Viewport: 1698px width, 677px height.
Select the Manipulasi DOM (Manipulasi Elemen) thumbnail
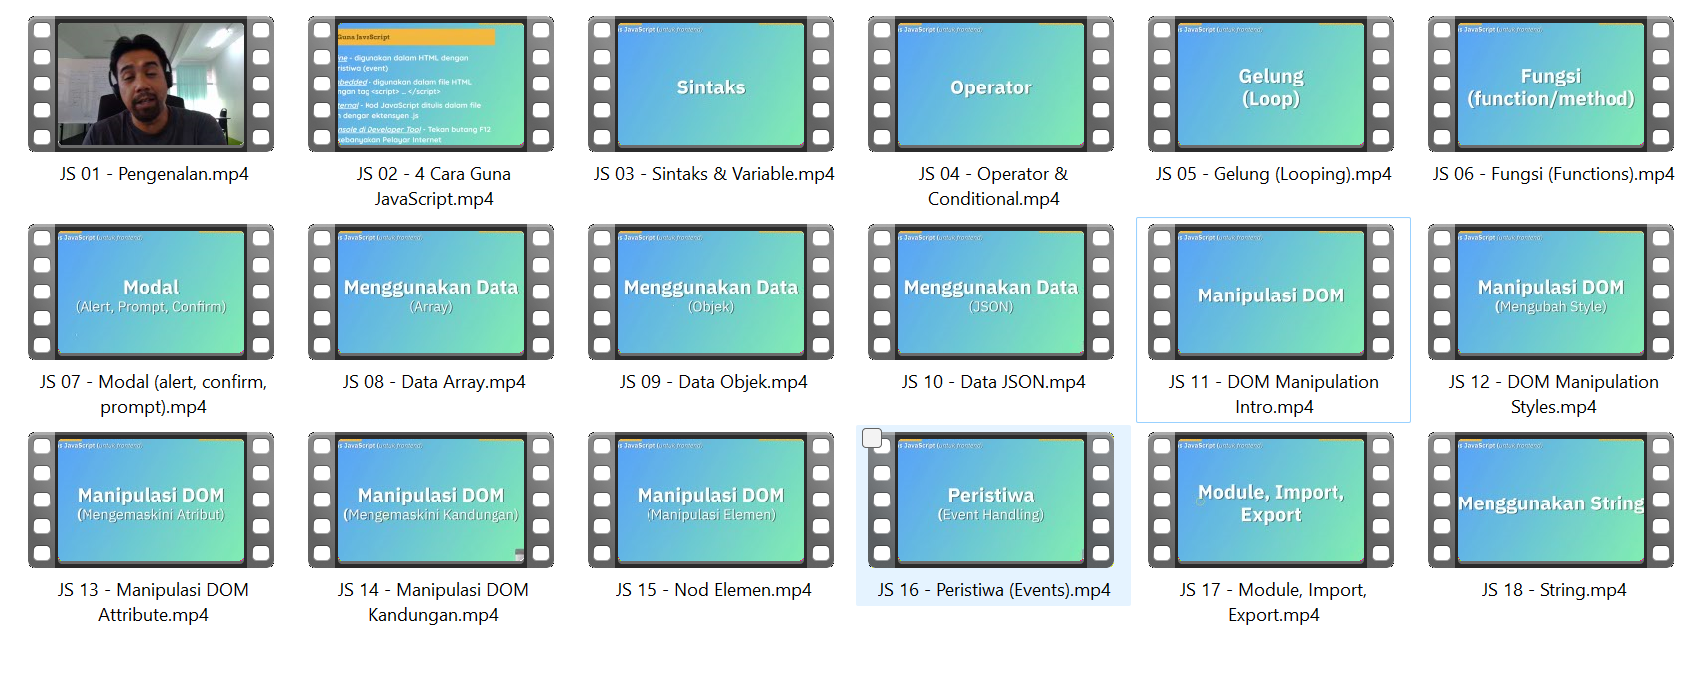(x=711, y=500)
